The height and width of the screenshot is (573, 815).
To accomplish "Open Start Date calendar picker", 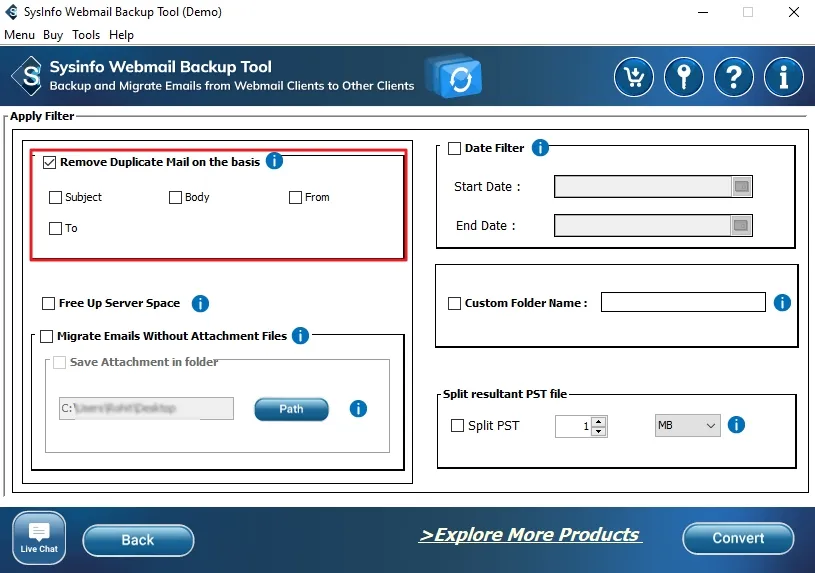I will (x=742, y=187).
